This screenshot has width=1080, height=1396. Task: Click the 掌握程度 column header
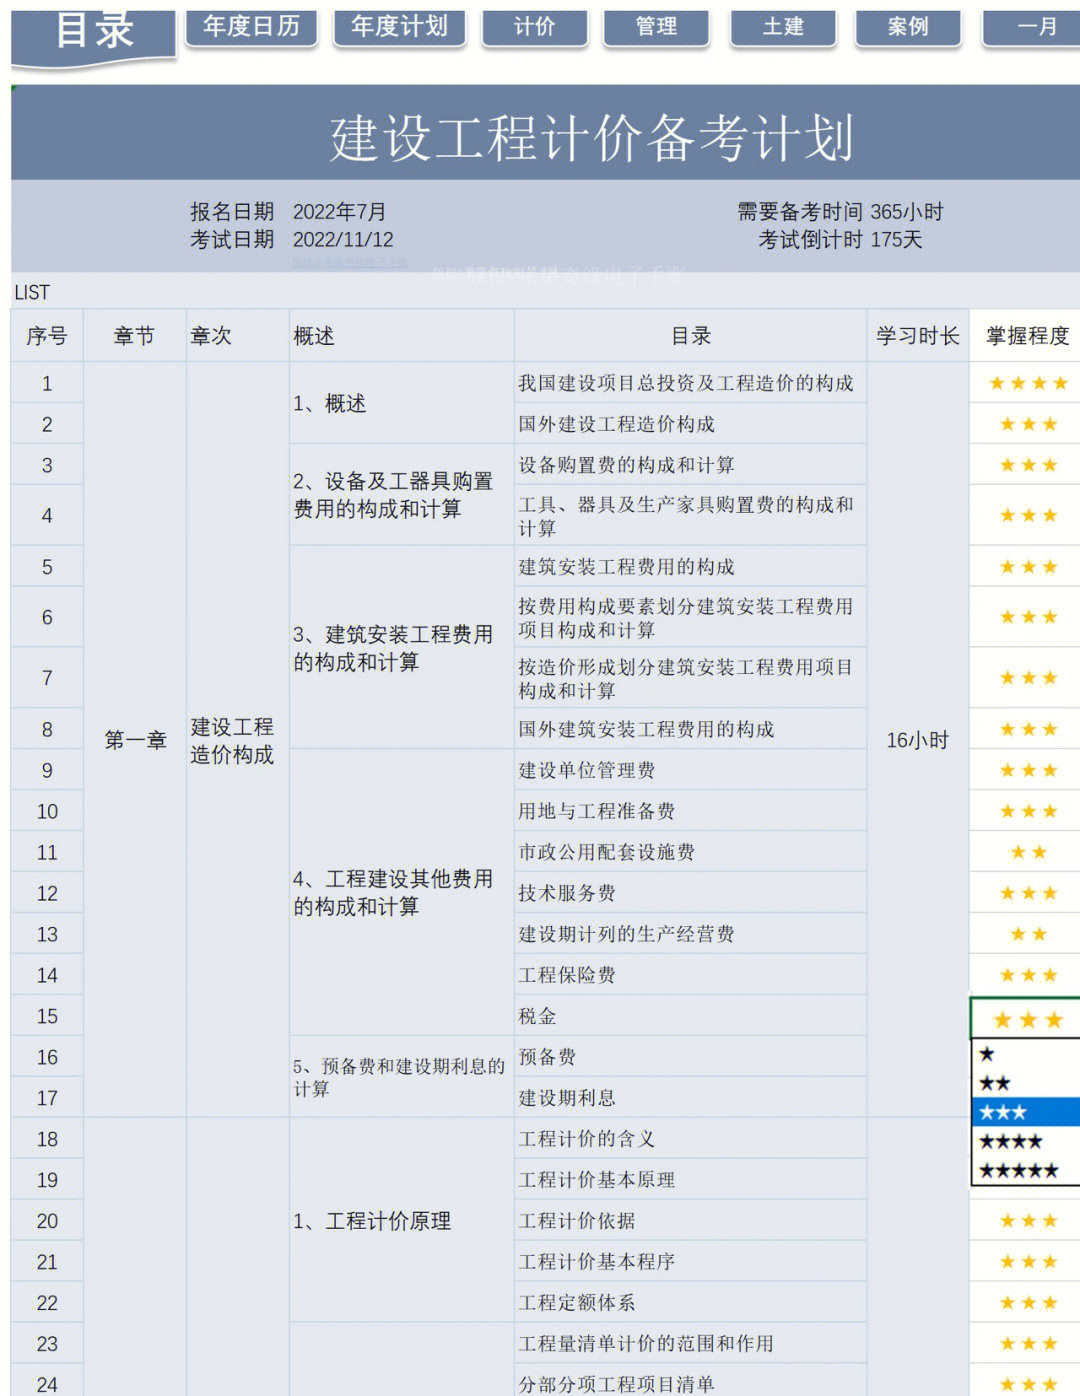tap(1026, 336)
